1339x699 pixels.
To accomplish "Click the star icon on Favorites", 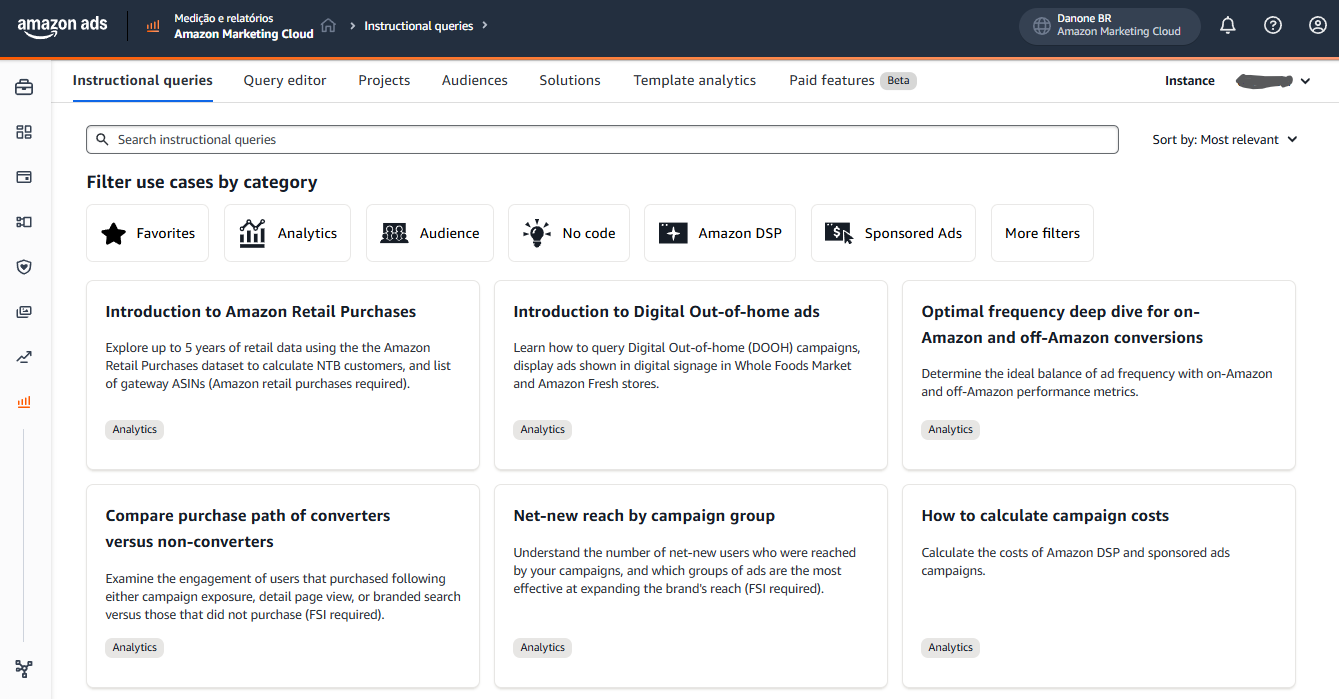I will [114, 234].
